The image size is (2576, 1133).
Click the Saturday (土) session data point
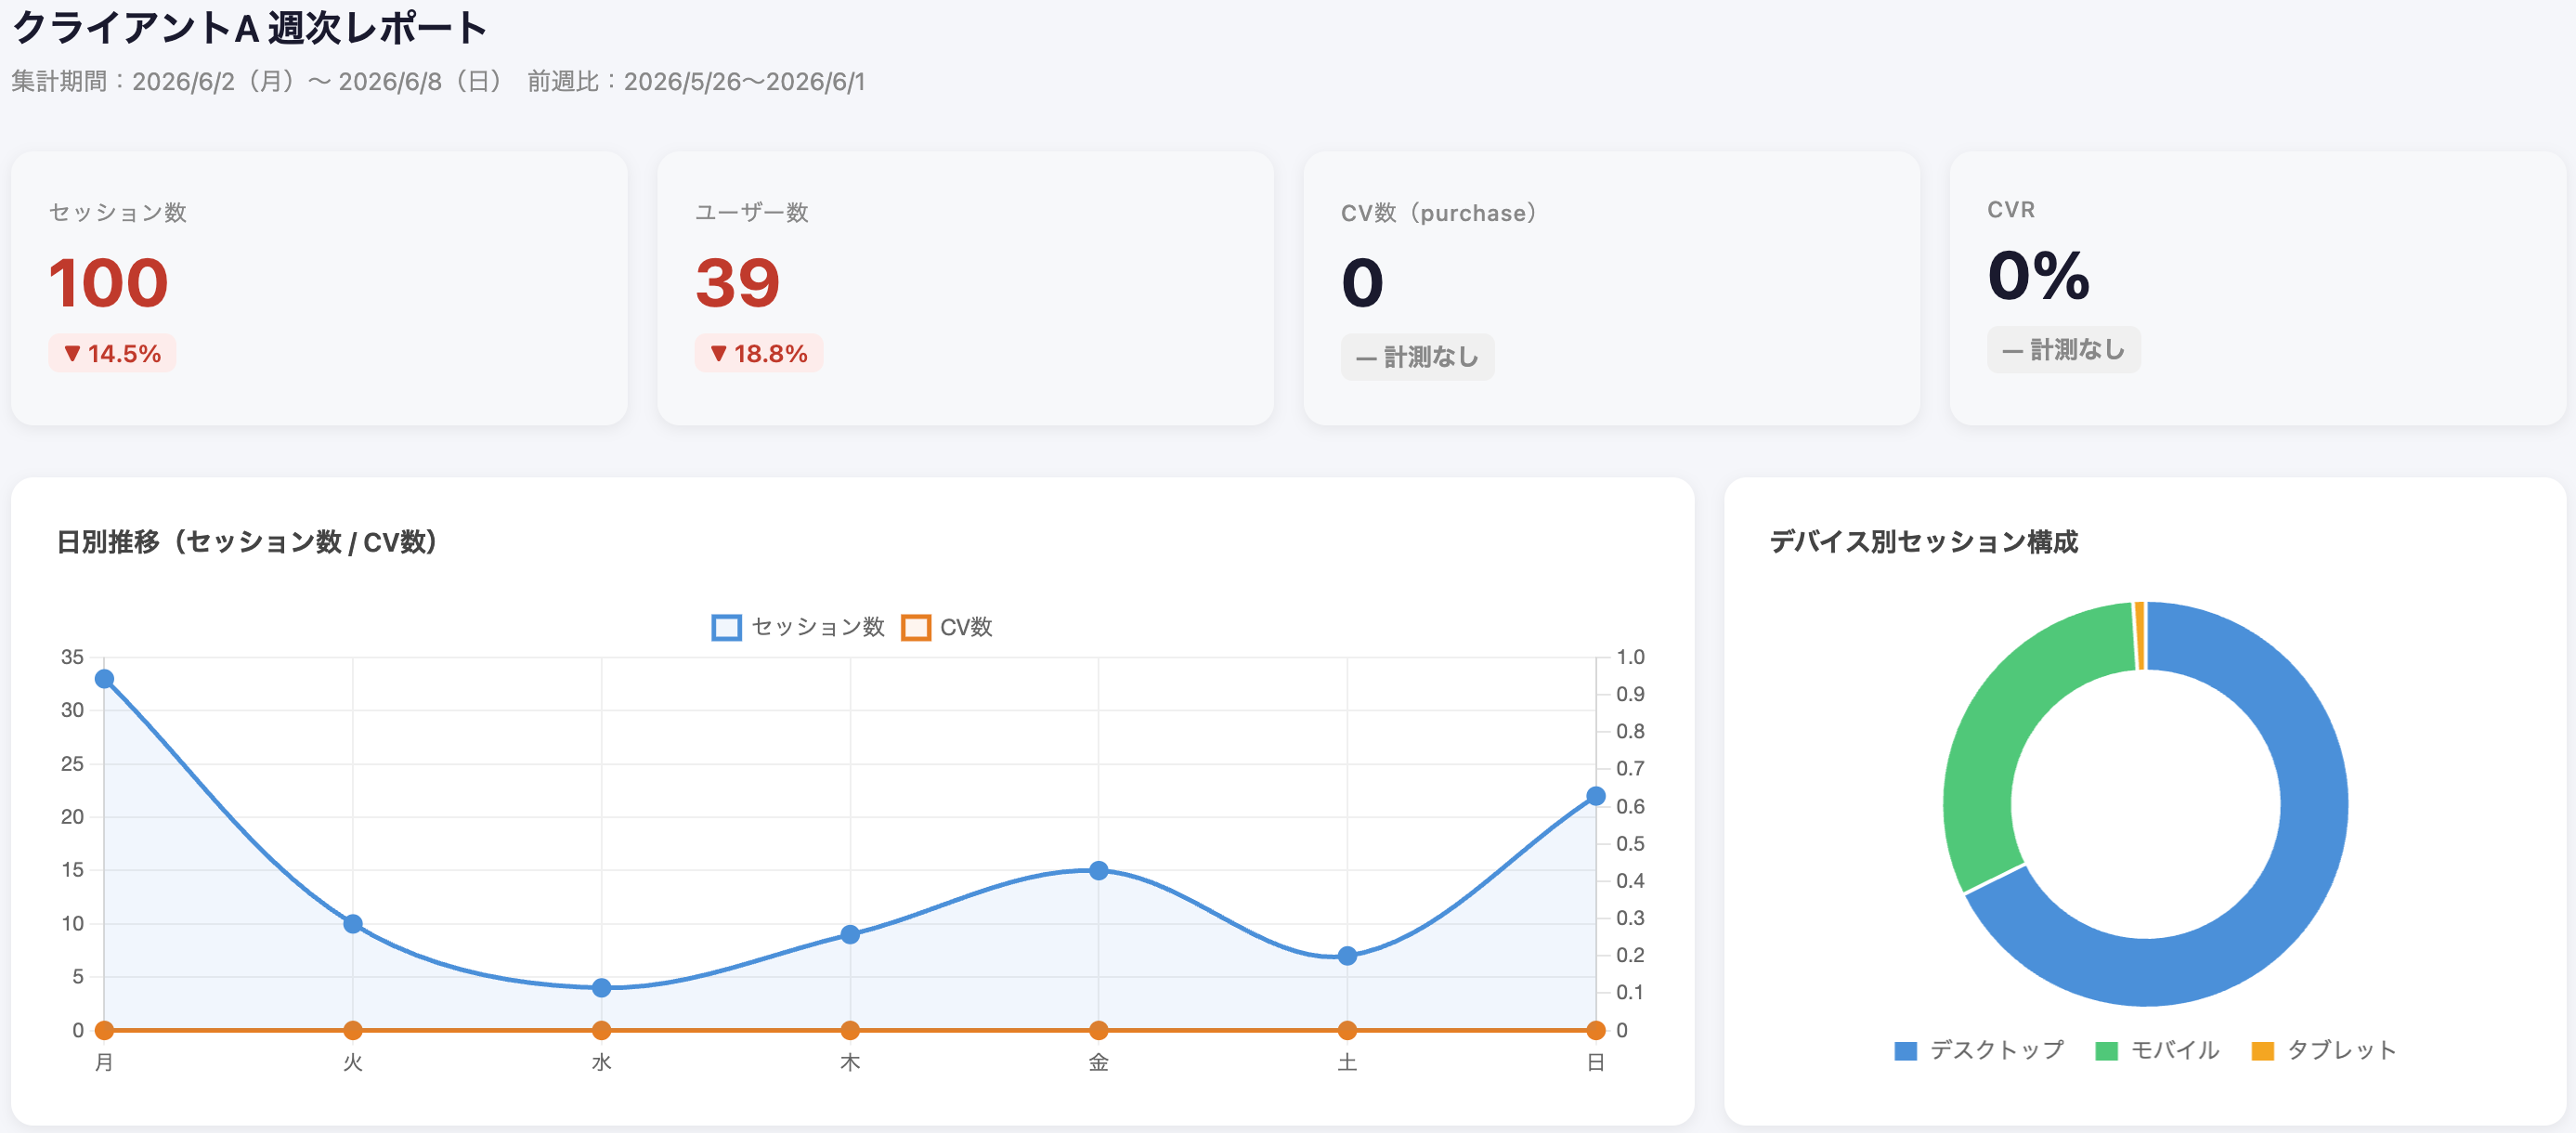point(1347,956)
